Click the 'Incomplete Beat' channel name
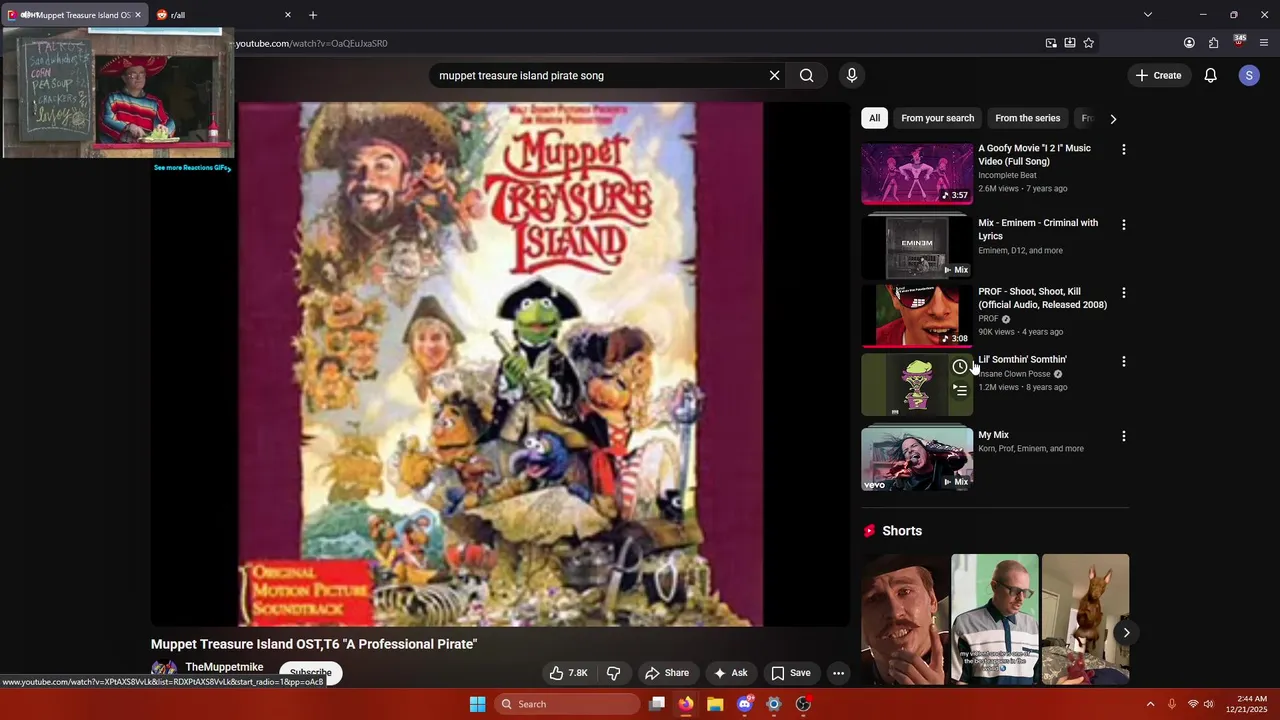The width and height of the screenshot is (1280, 720). (x=1007, y=175)
